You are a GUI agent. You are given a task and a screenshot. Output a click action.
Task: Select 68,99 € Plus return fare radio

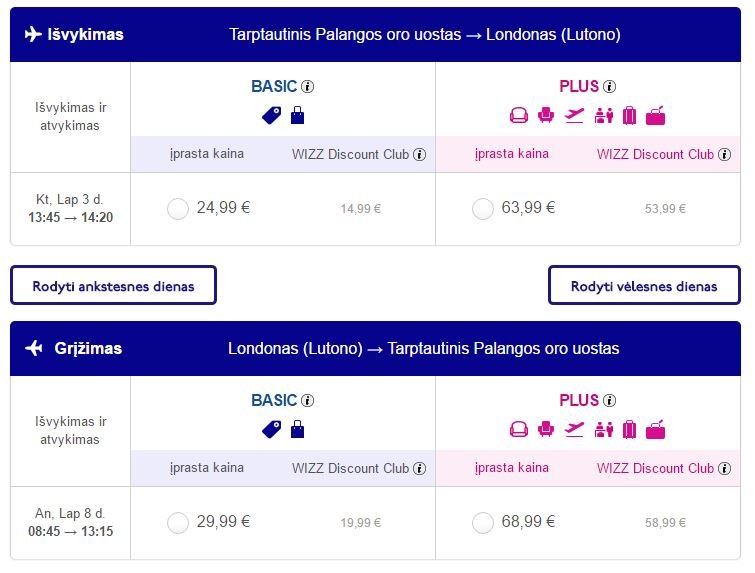482,523
